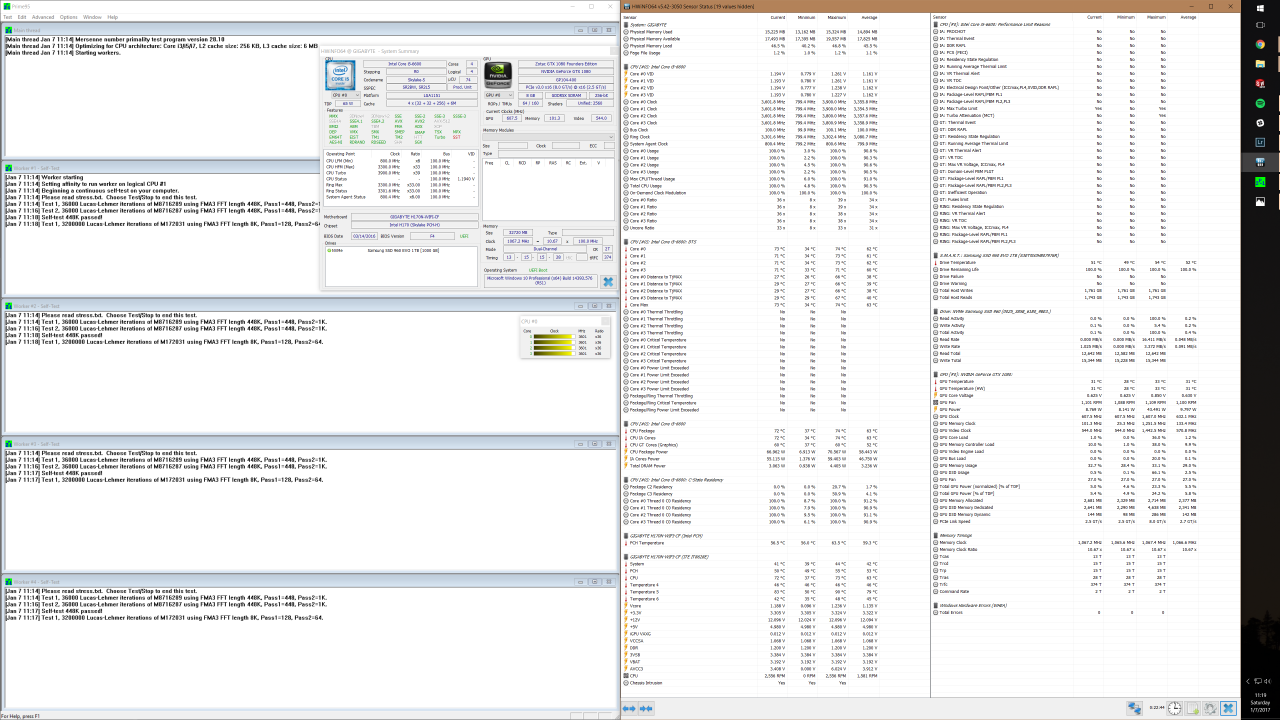Close sensor status with blue X icon
This screenshot has height=720, width=1280.
pyautogui.click(x=1228, y=708)
